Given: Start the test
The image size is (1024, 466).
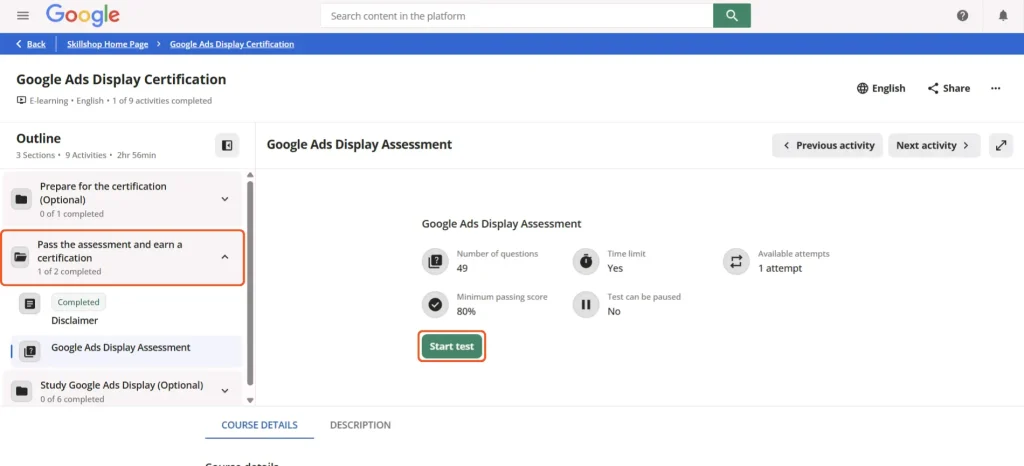Looking at the screenshot, I should (452, 347).
